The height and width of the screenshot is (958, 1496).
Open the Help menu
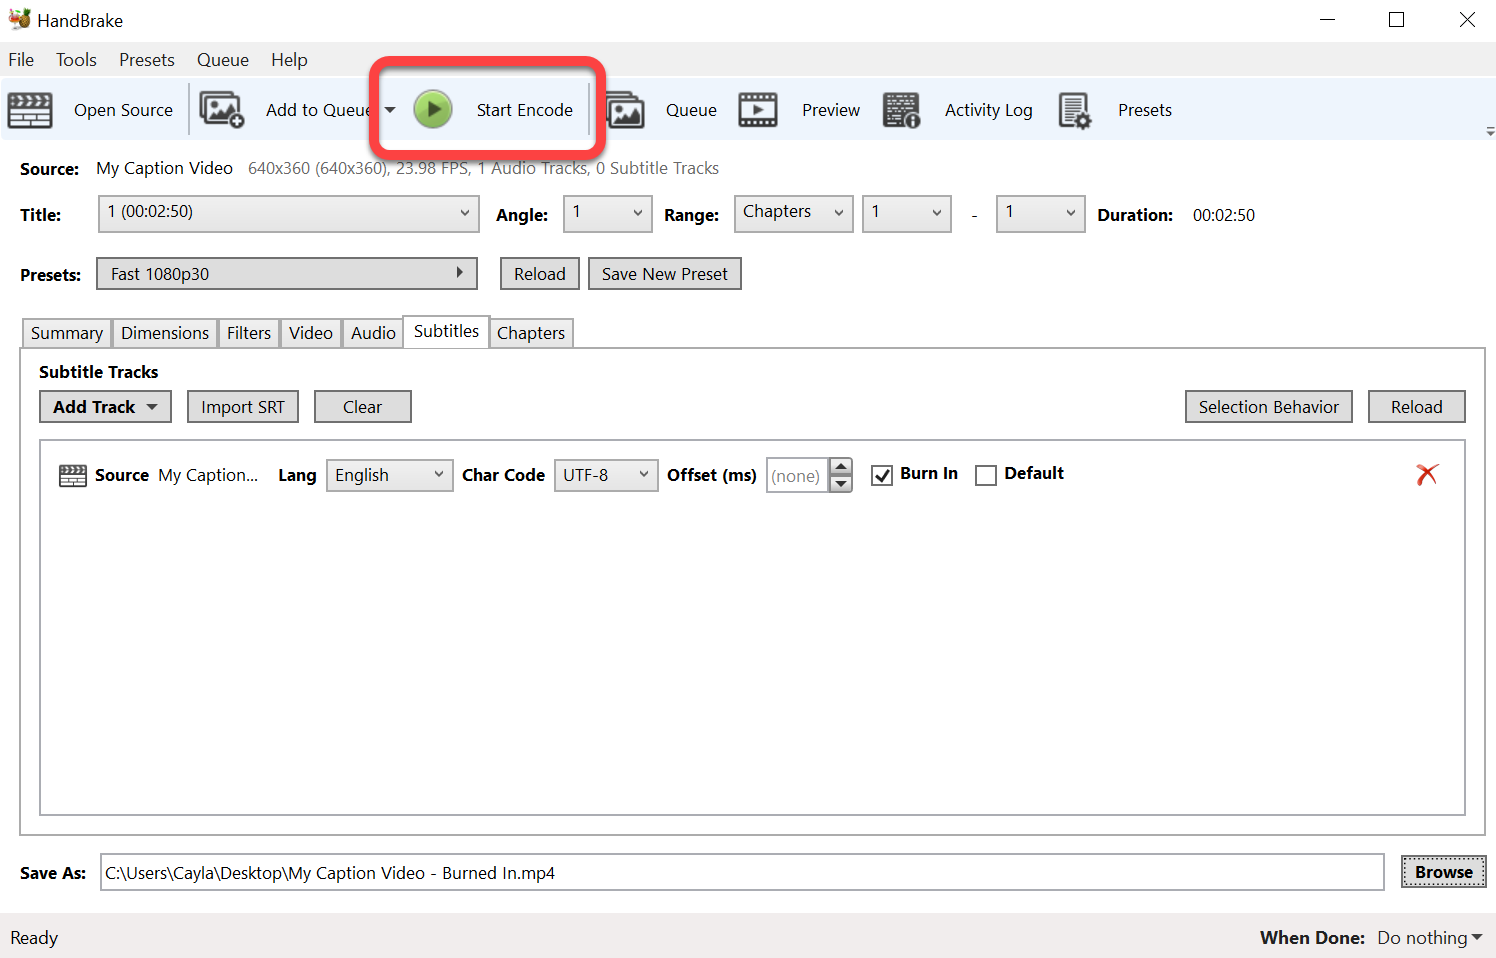[289, 60]
